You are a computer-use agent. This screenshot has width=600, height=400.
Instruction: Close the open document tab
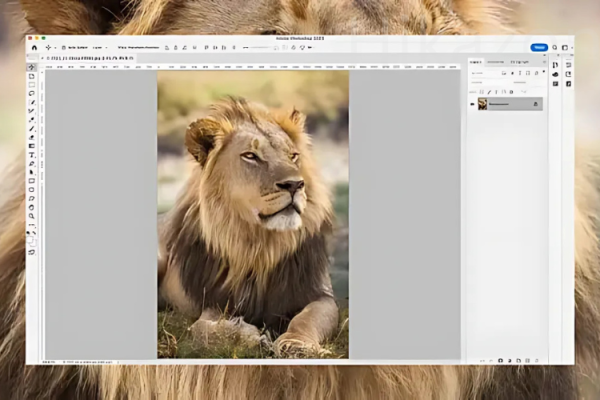(42, 58)
